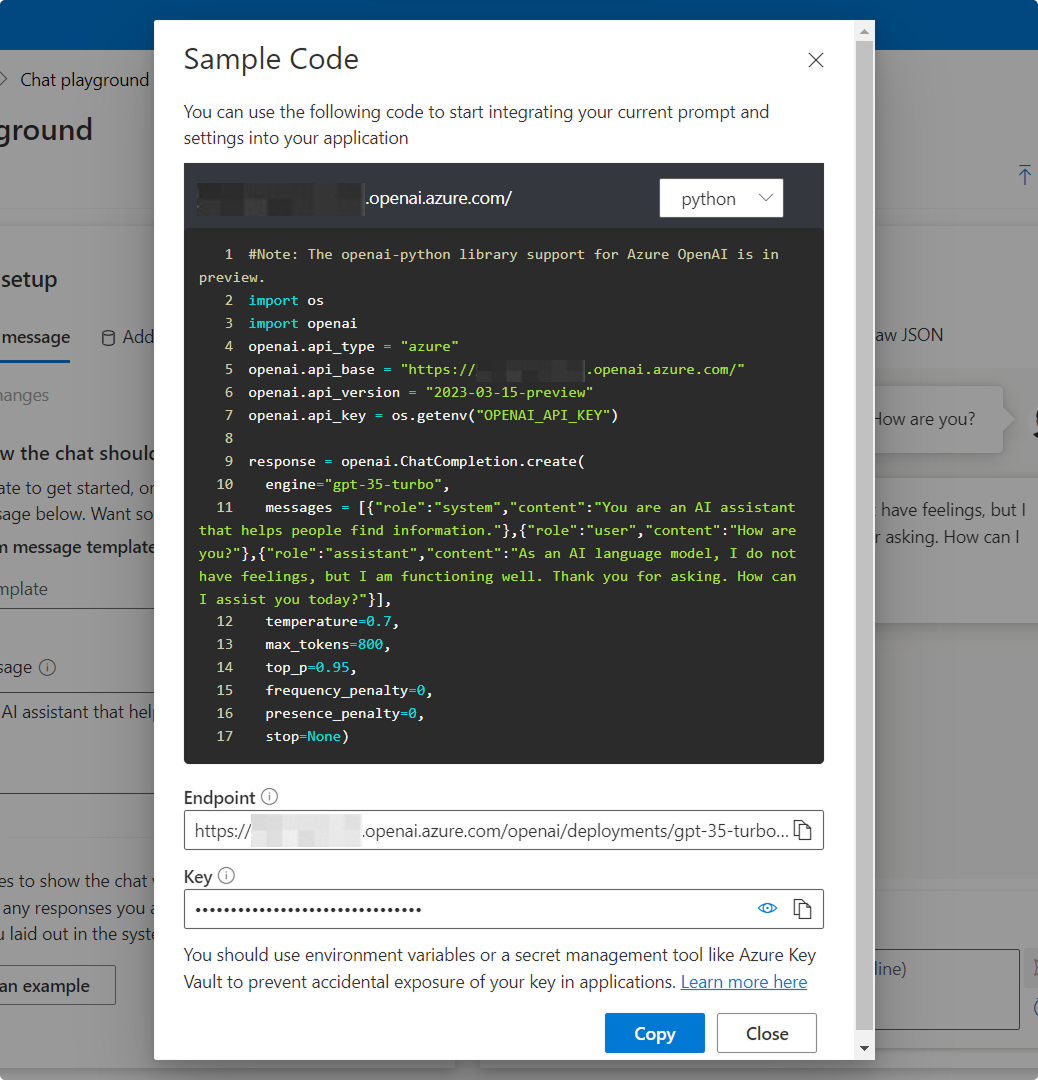
Task: Click the dialog scrollbar's up arrow
Action: [864, 29]
